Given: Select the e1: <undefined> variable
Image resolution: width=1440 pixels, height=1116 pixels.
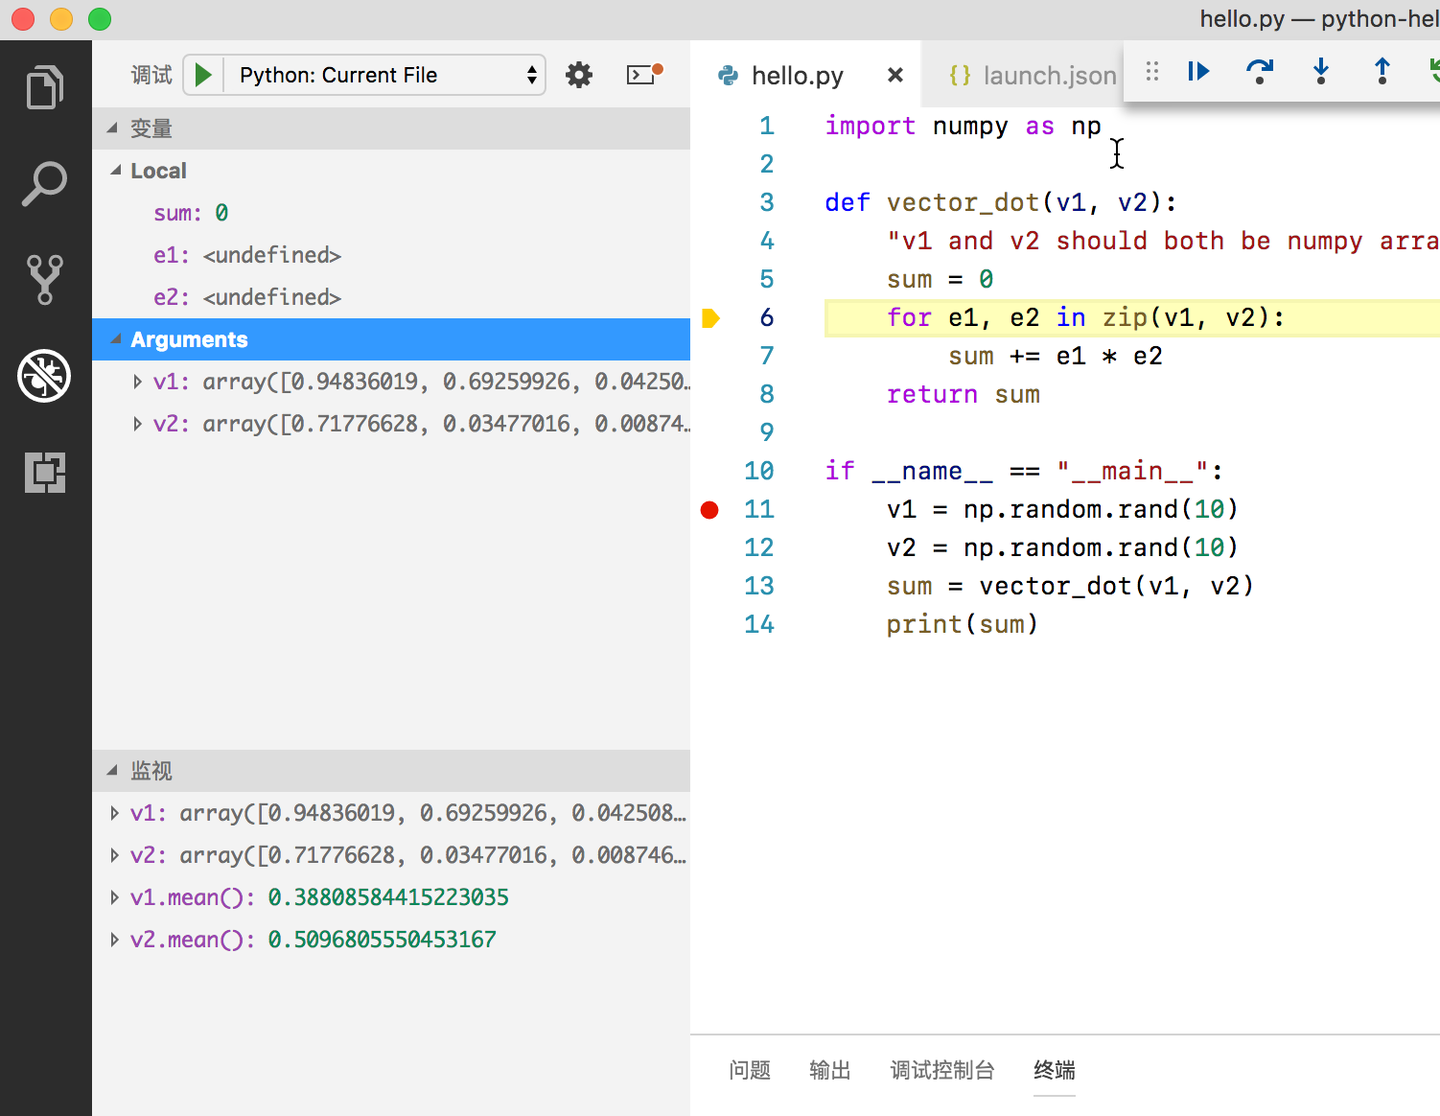Looking at the screenshot, I should (x=391, y=255).
